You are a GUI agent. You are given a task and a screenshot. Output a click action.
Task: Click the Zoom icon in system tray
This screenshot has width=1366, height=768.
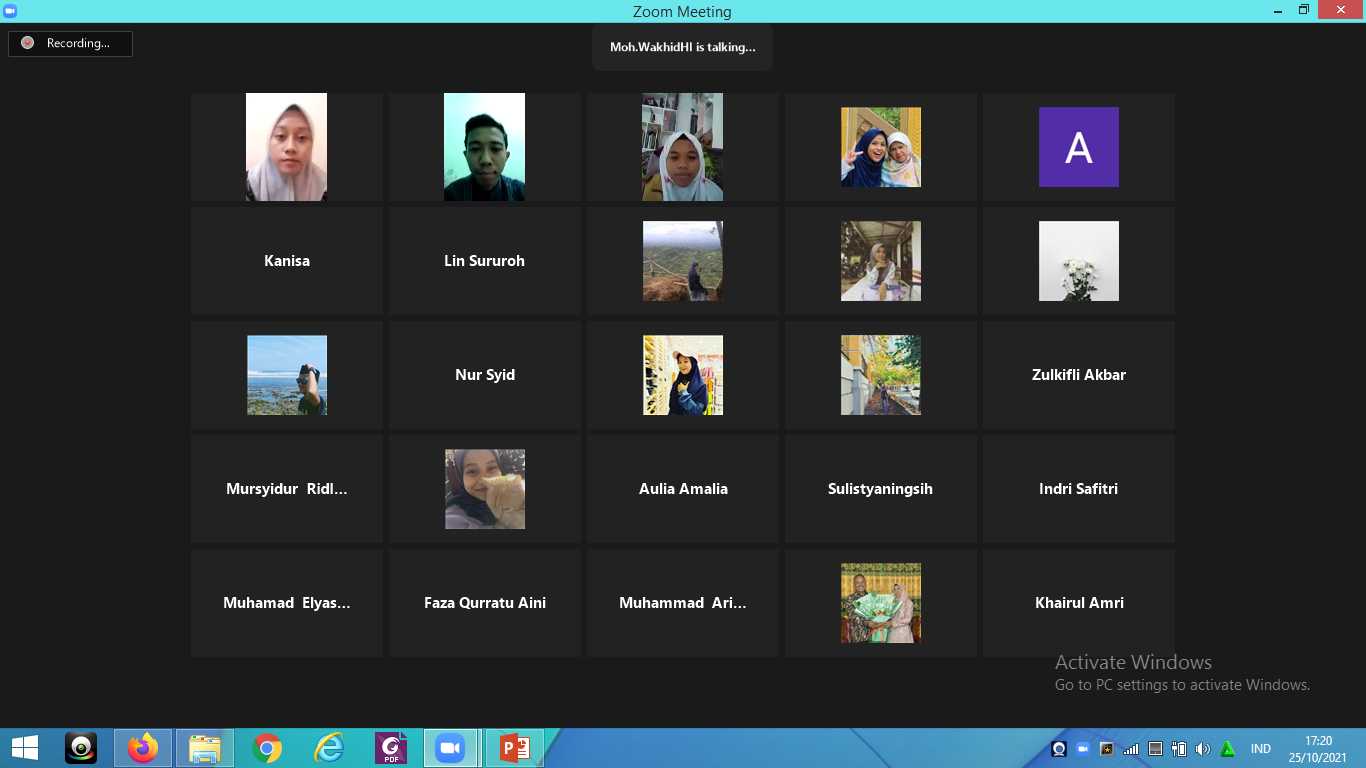pos(1083,749)
